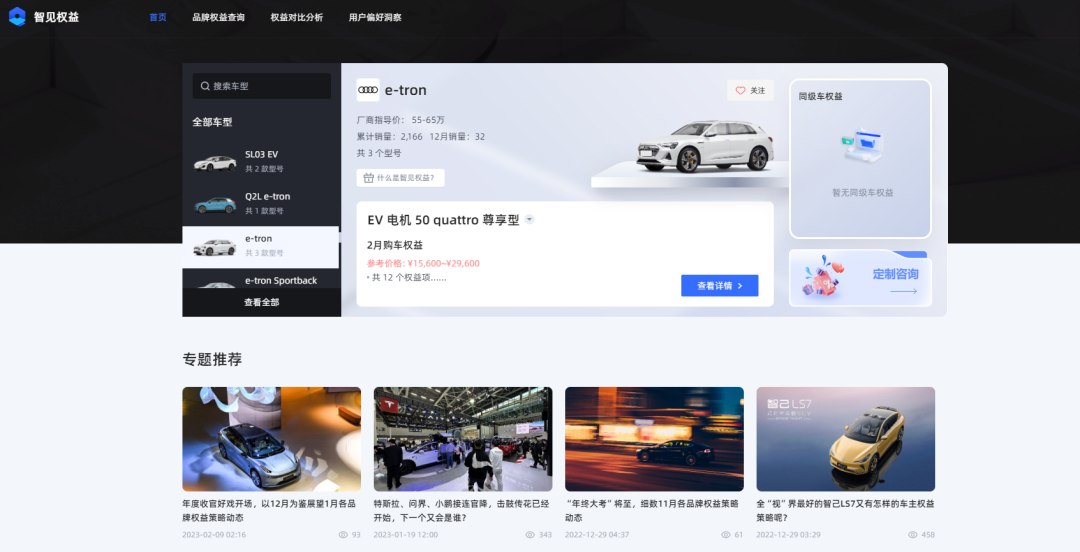The height and width of the screenshot is (552, 1080).
Task: Click the 关注 follow button
Action: [x=750, y=90]
